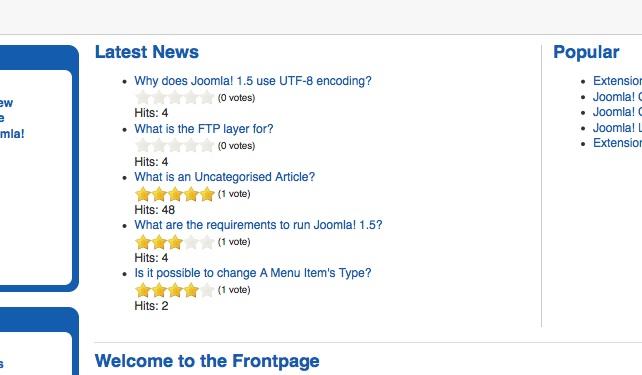The width and height of the screenshot is (642, 375).
Task: Click first empty star under UTF-8 article
Action: pyautogui.click(x=143, y=97)
